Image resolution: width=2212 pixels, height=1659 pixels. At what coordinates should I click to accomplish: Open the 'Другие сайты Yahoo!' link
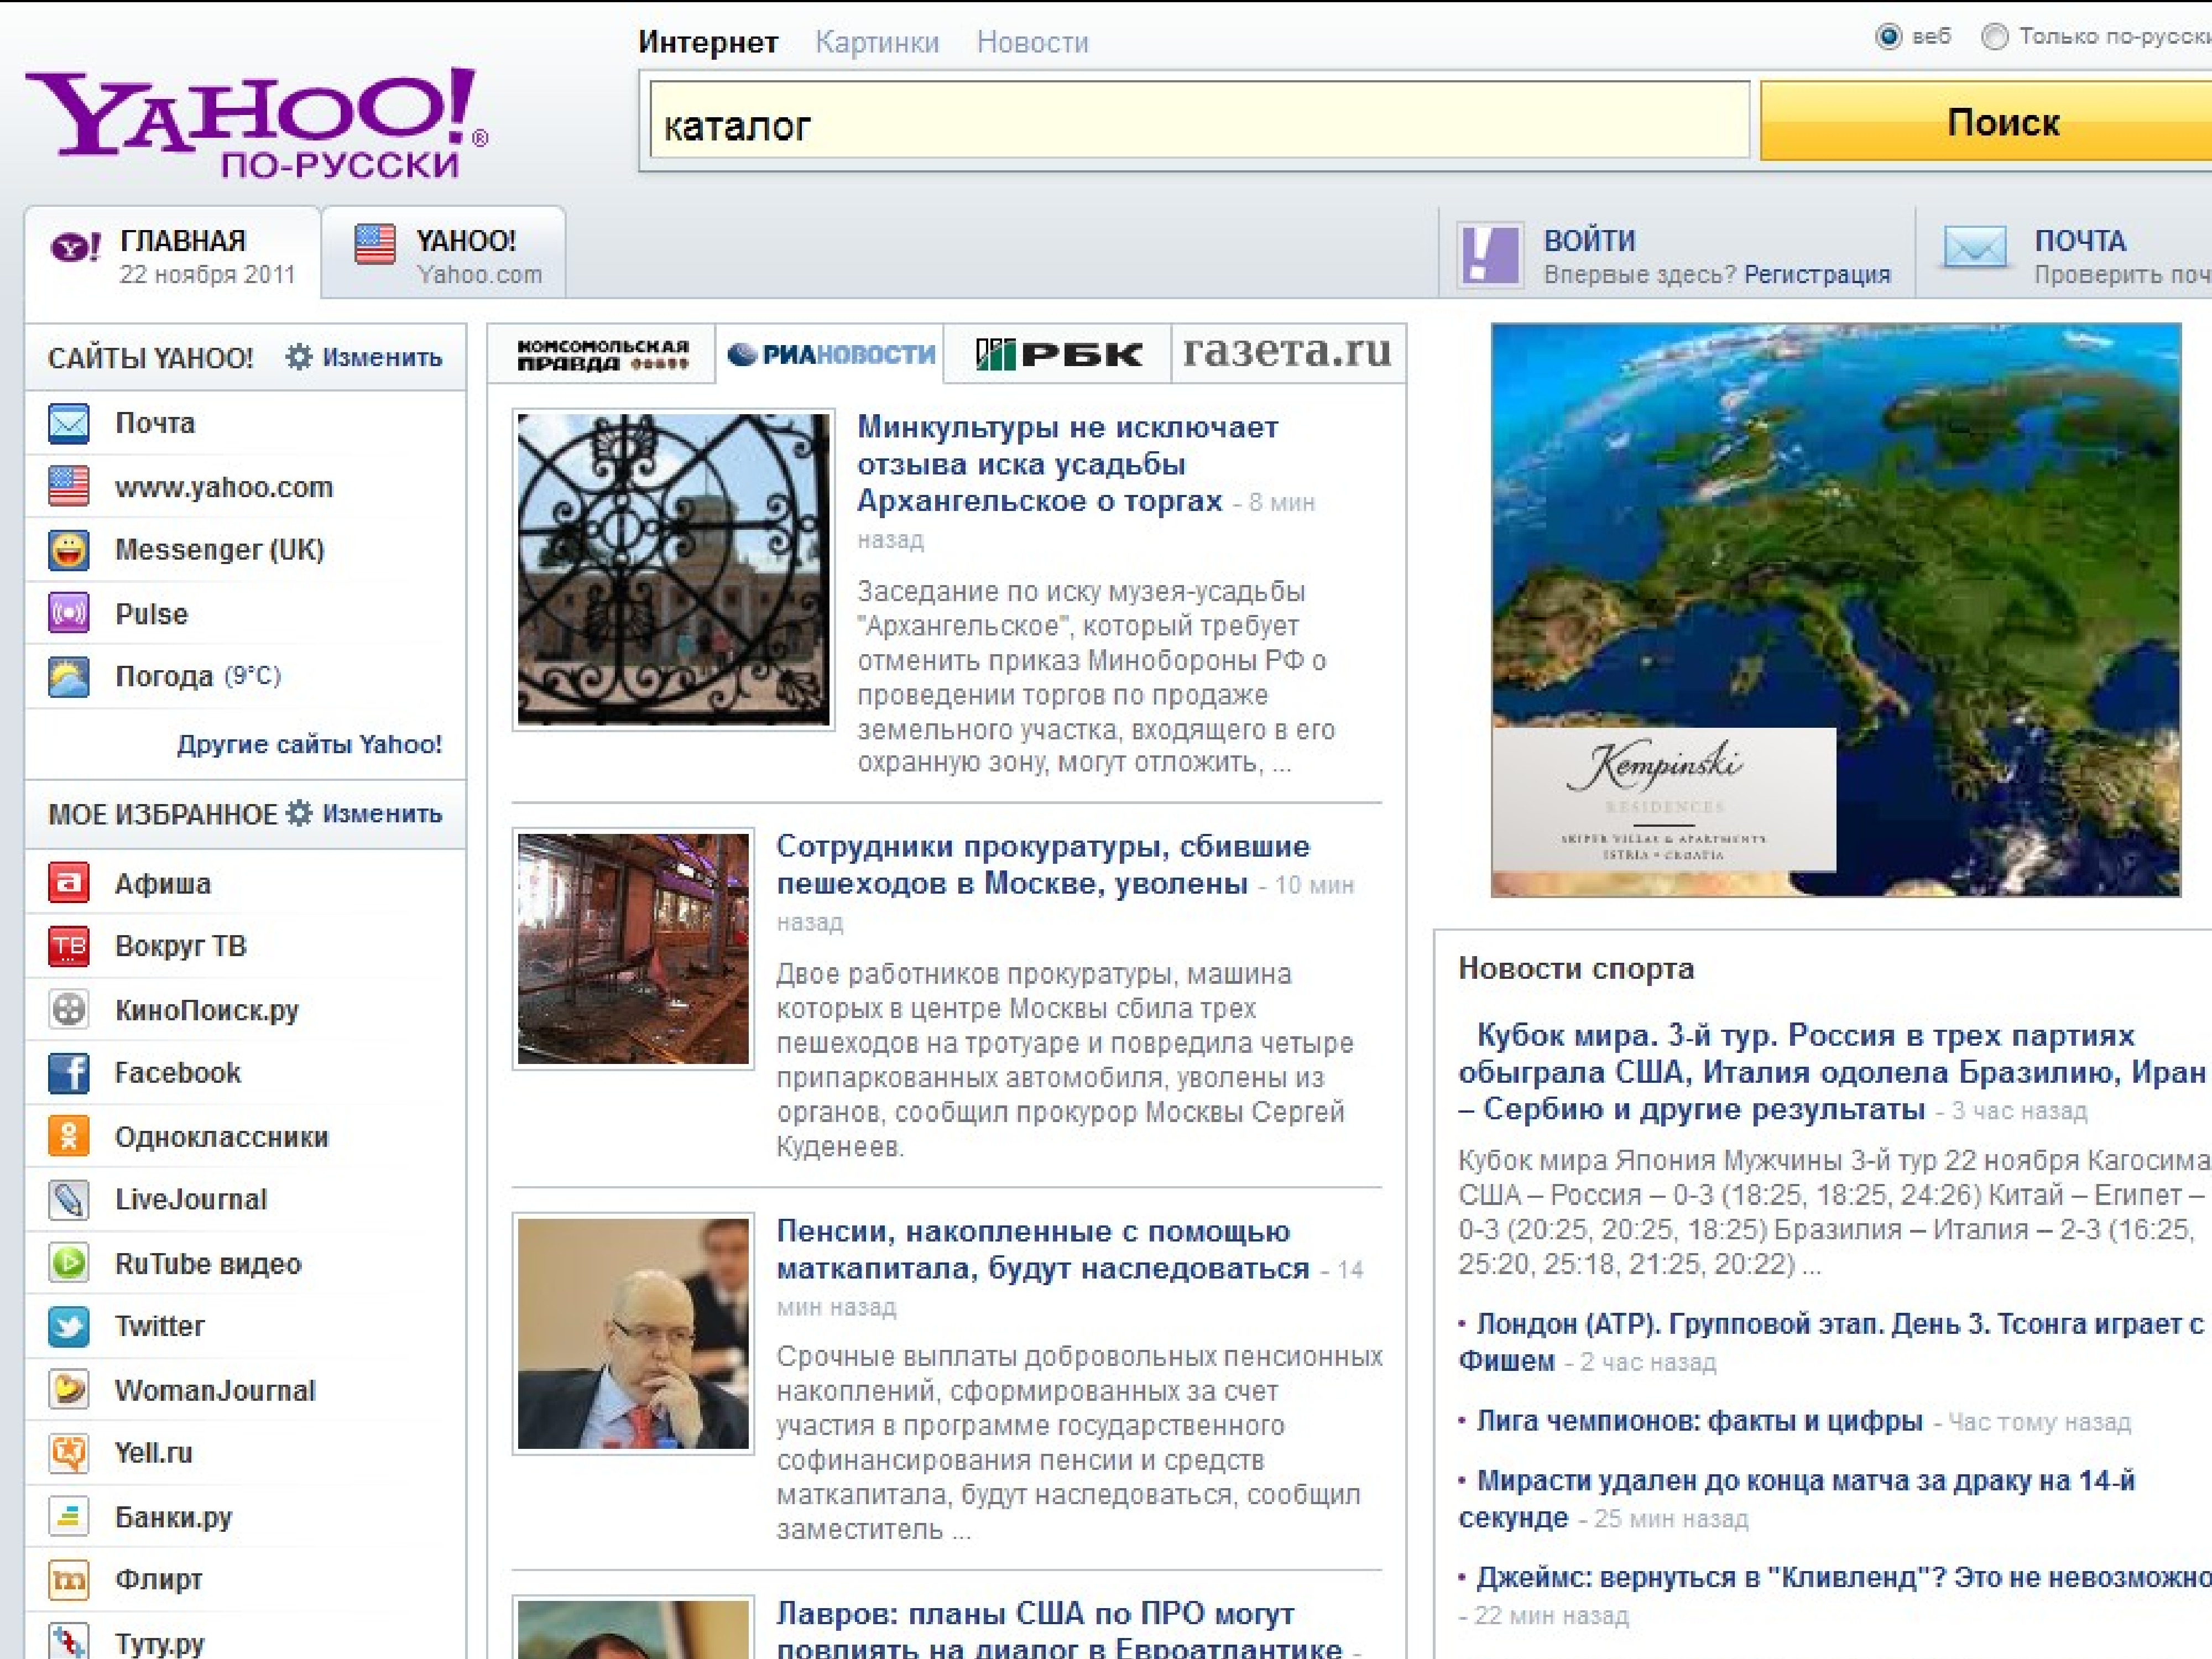(309, 744)
